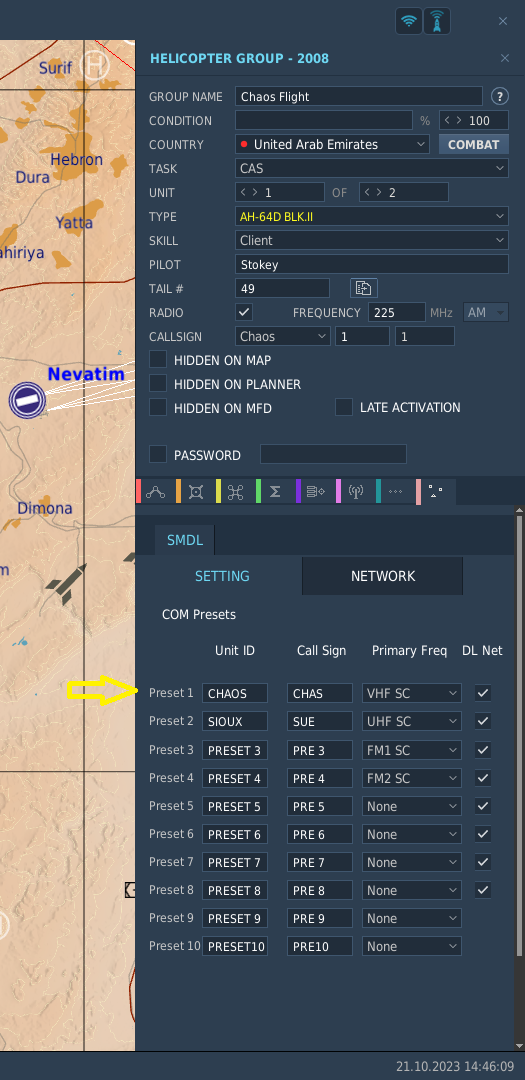Screen dimensions: 525x1080
Task: Click the Surif helipad H icon on map
Action: point(95,65)
